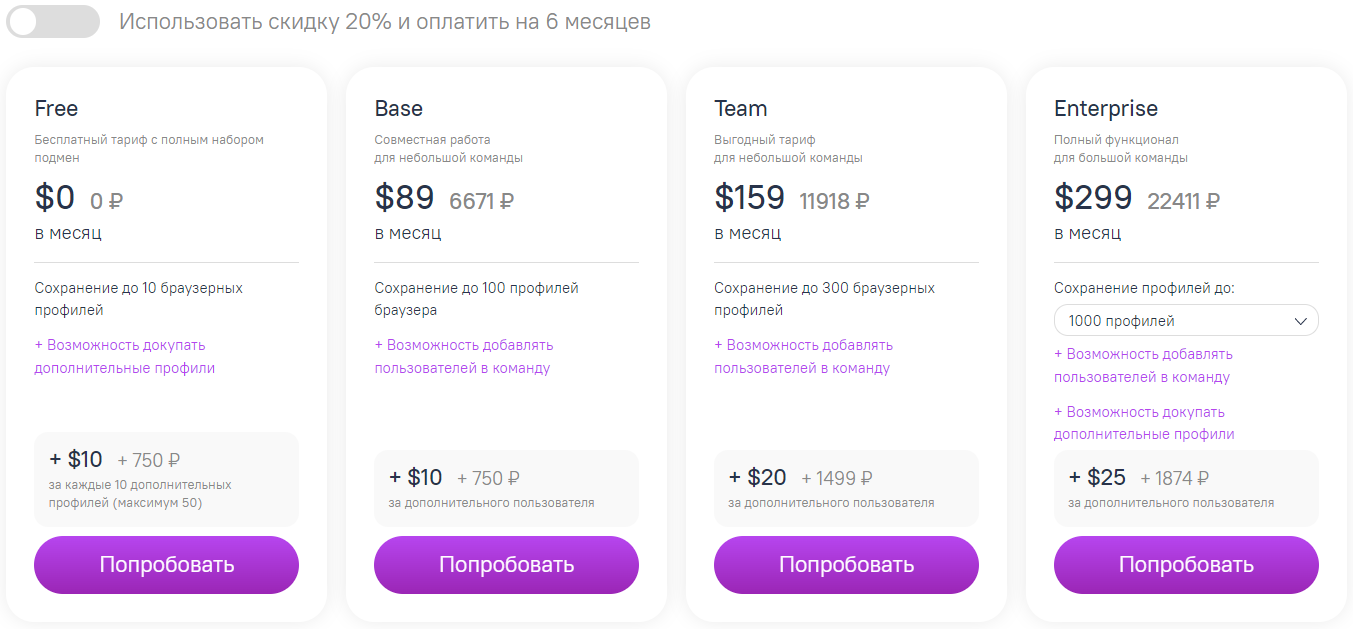1353x629 pixels.
Task: Click the discount label text beside toggle
Action: 385,21
